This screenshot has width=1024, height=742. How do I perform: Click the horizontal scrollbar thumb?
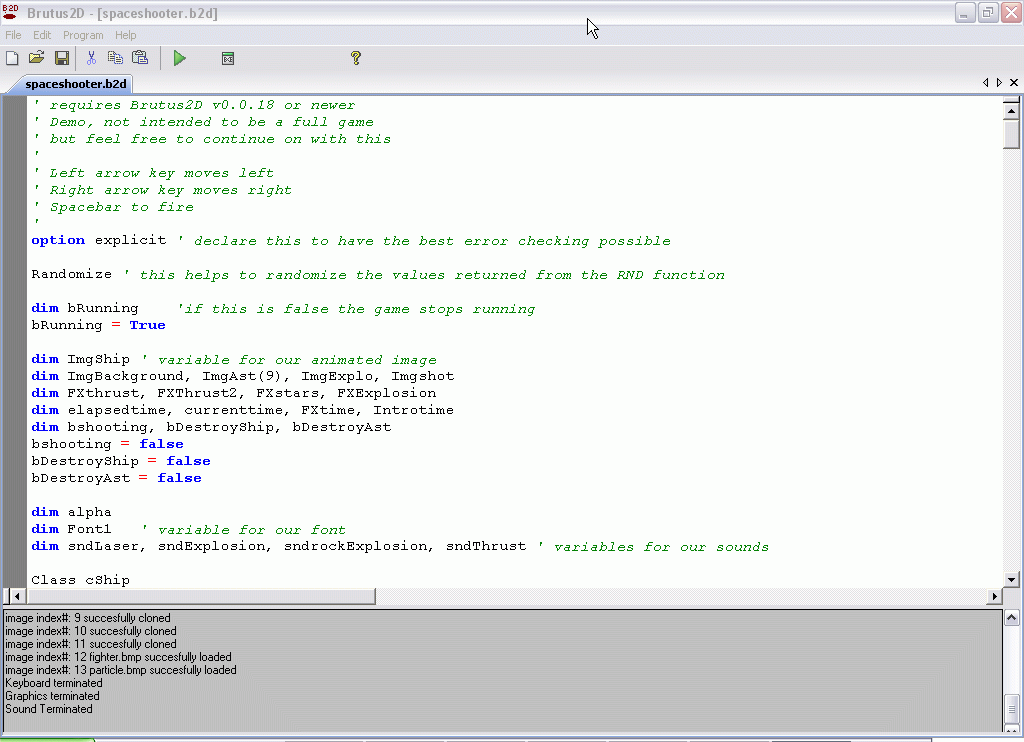coord(201,596)
